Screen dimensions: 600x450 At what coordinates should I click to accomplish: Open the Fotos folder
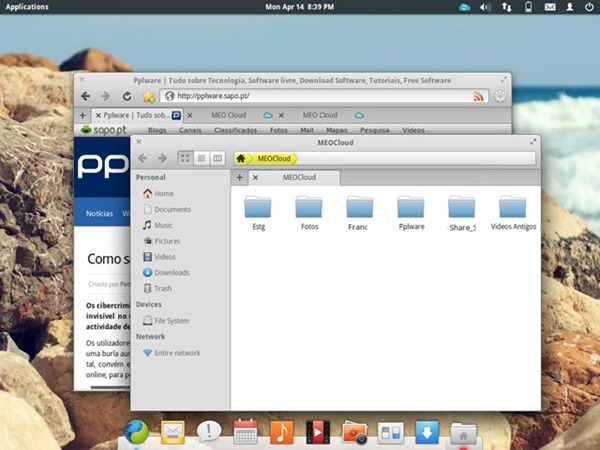tap(309, 213)
